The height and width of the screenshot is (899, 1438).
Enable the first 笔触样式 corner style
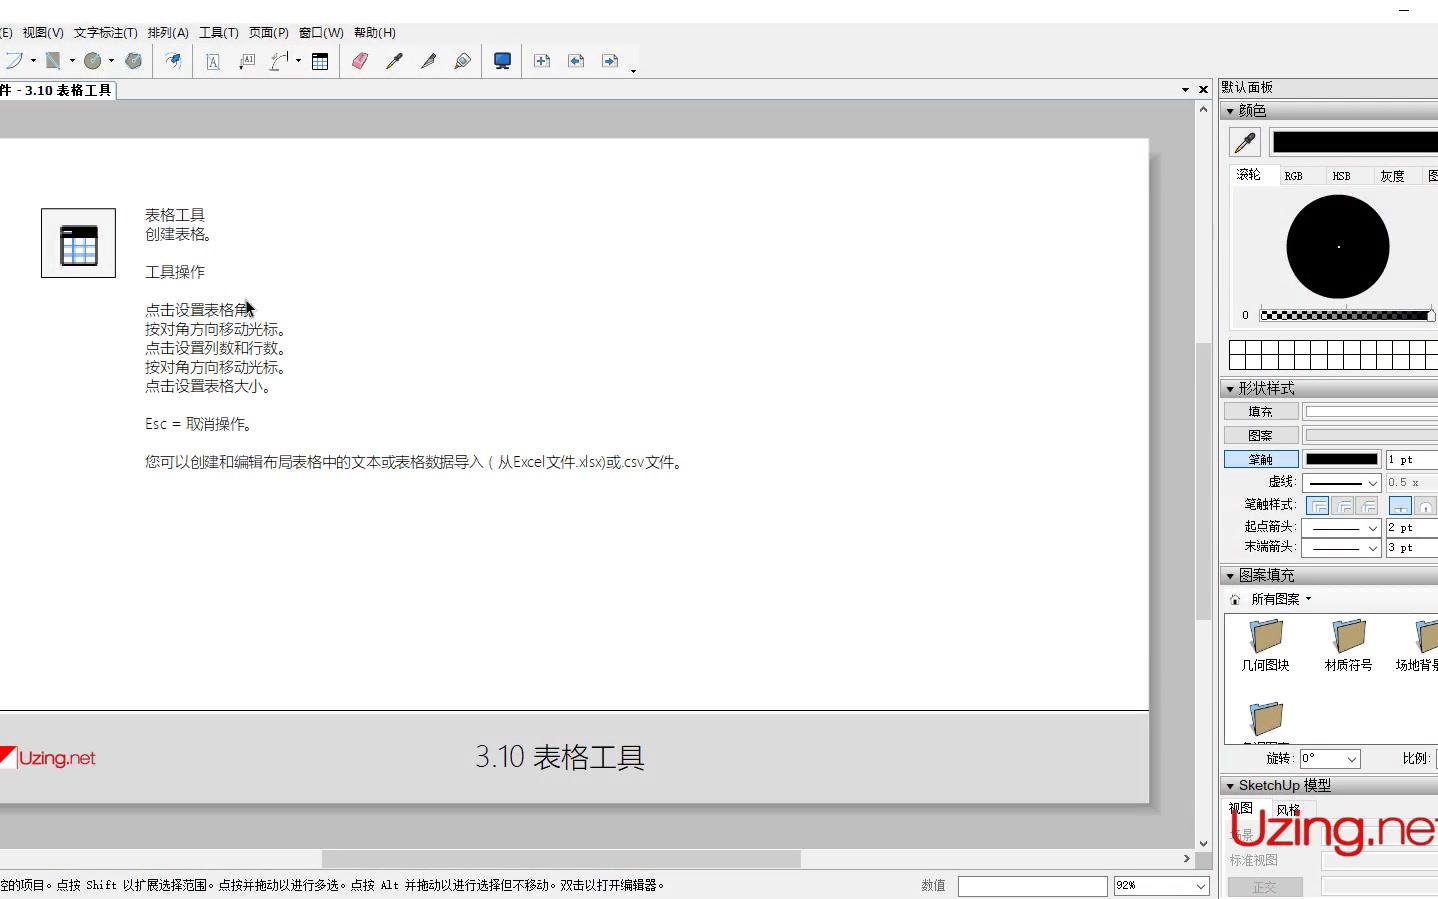coord(1317,505)
